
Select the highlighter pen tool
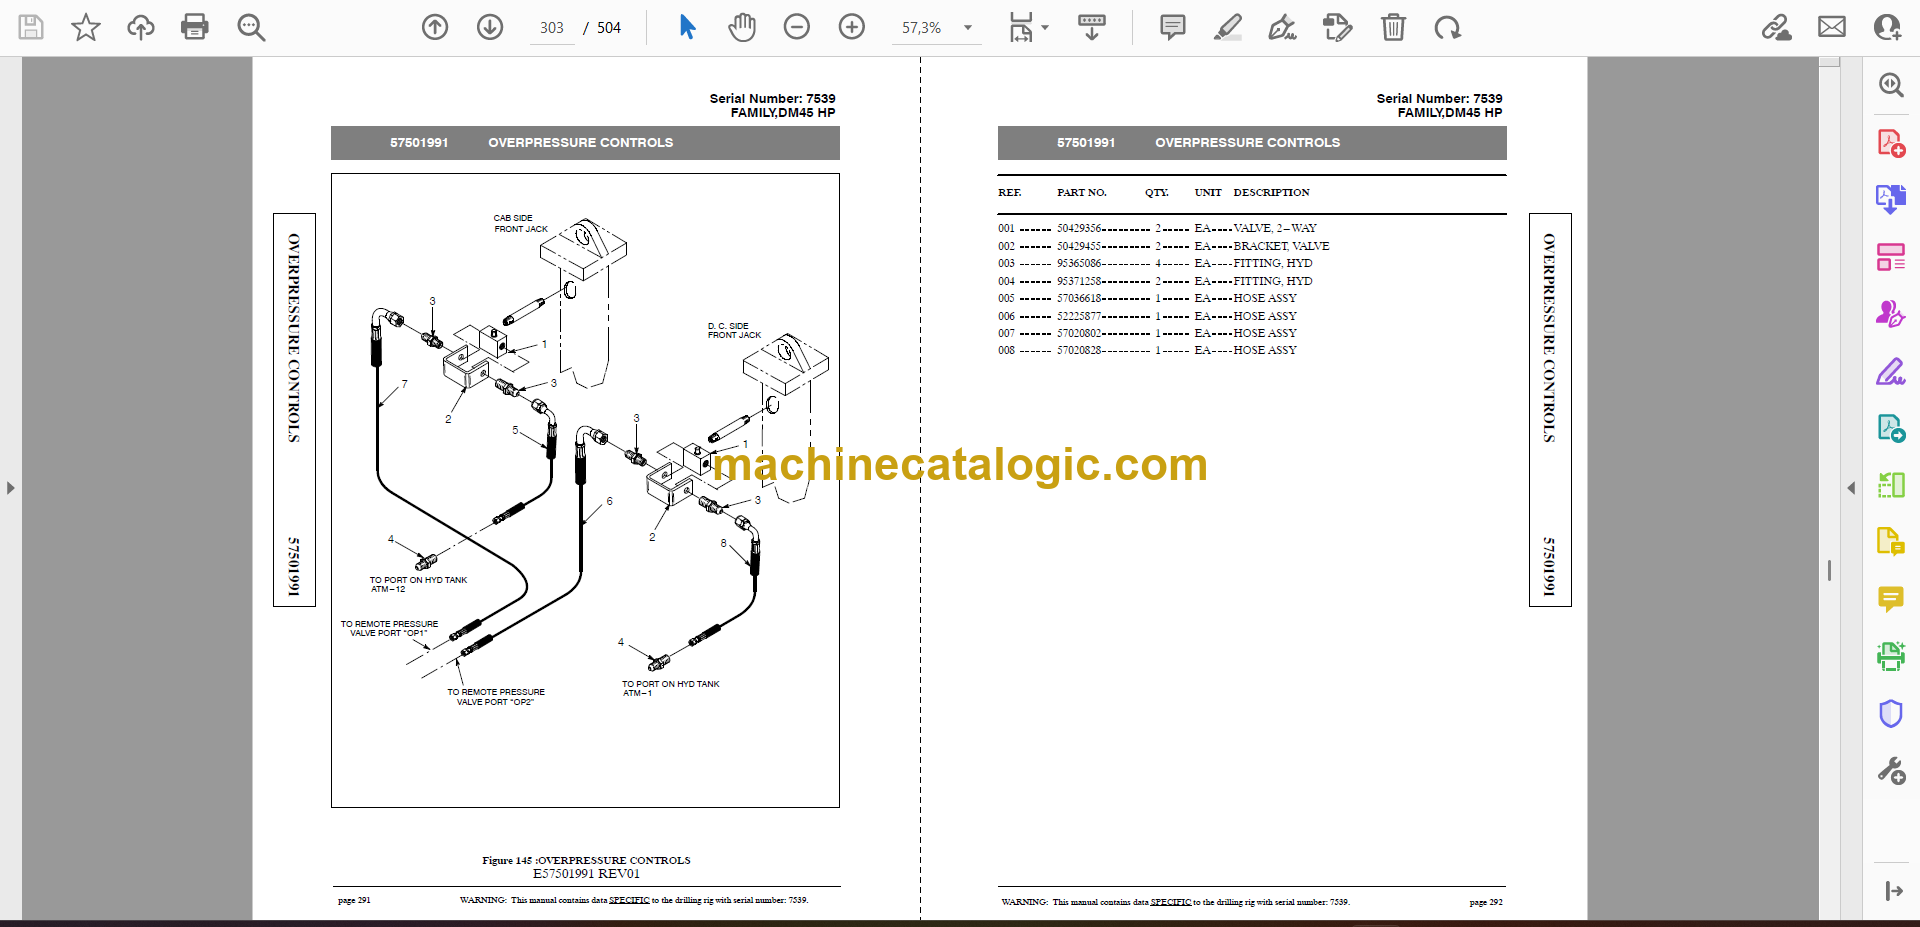1228,27
